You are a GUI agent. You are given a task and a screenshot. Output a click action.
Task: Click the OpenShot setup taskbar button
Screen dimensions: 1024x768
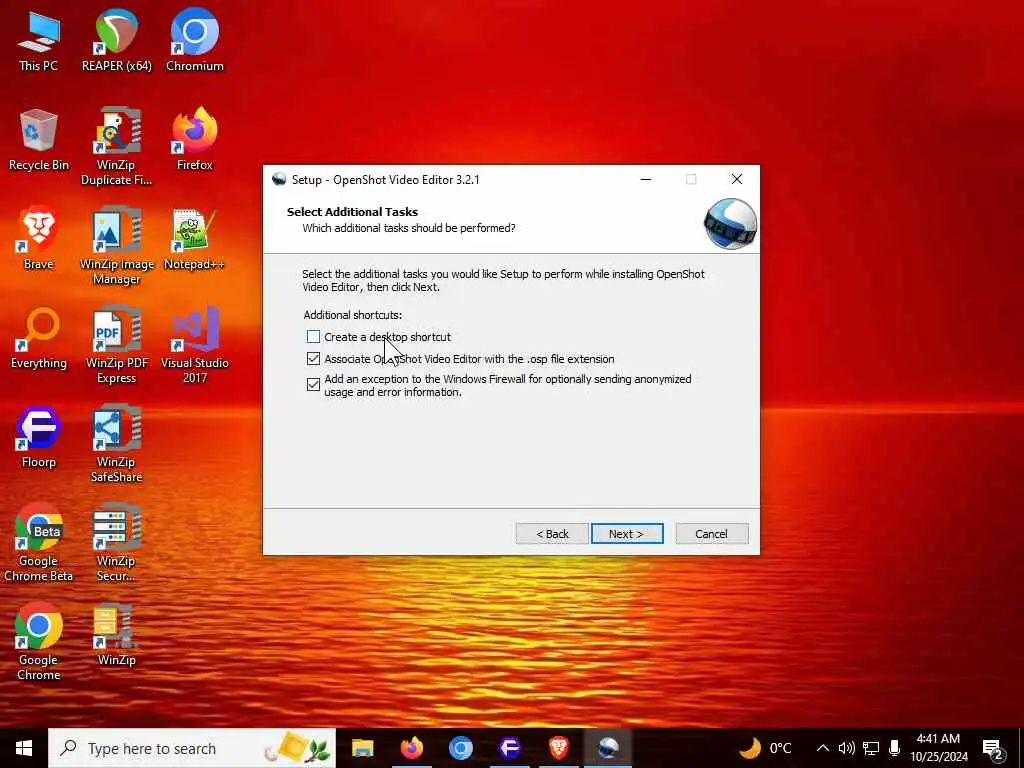(607, 748)
